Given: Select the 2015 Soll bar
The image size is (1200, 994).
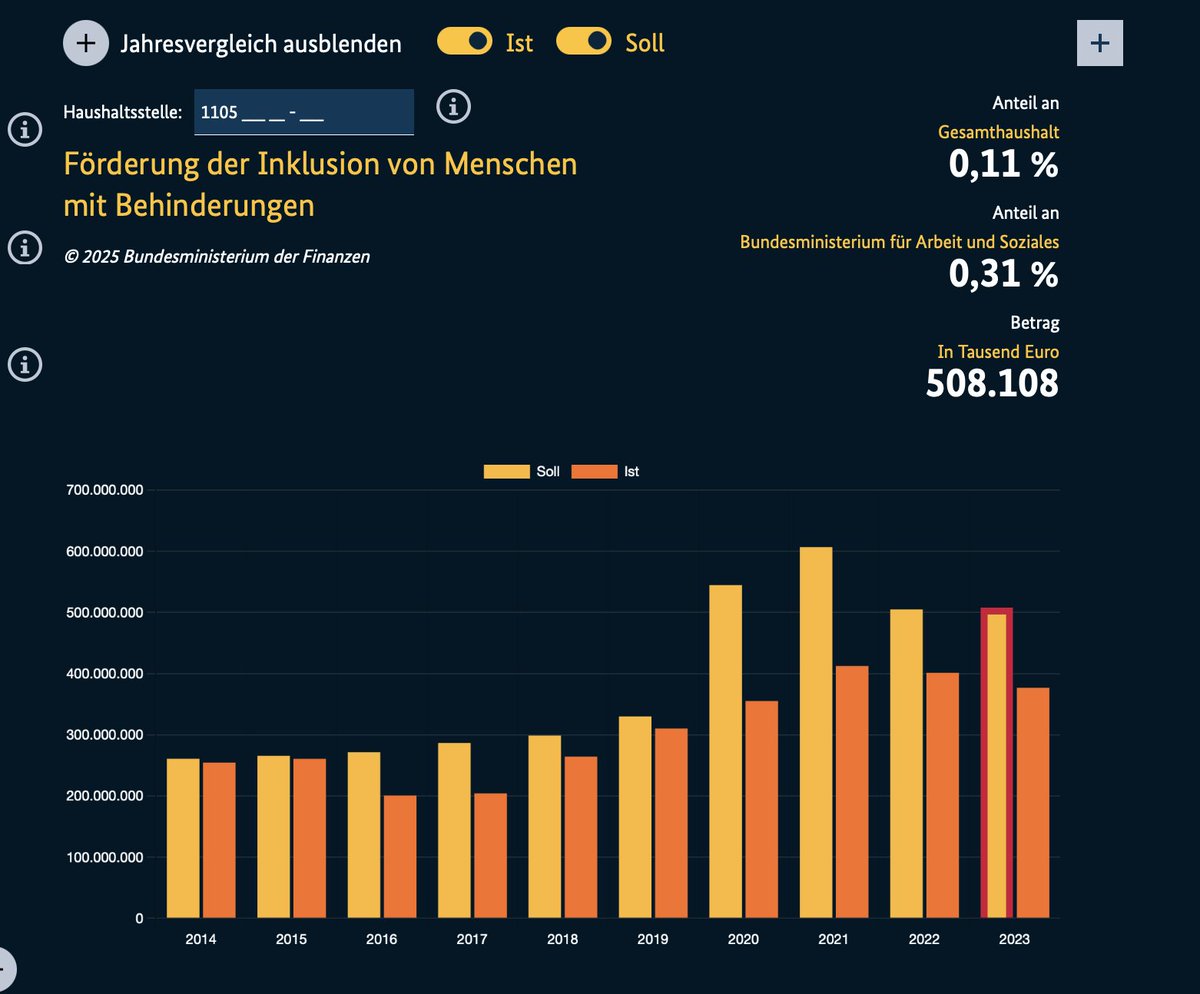Looking at the screenshot, I should (x=273, y=837).
